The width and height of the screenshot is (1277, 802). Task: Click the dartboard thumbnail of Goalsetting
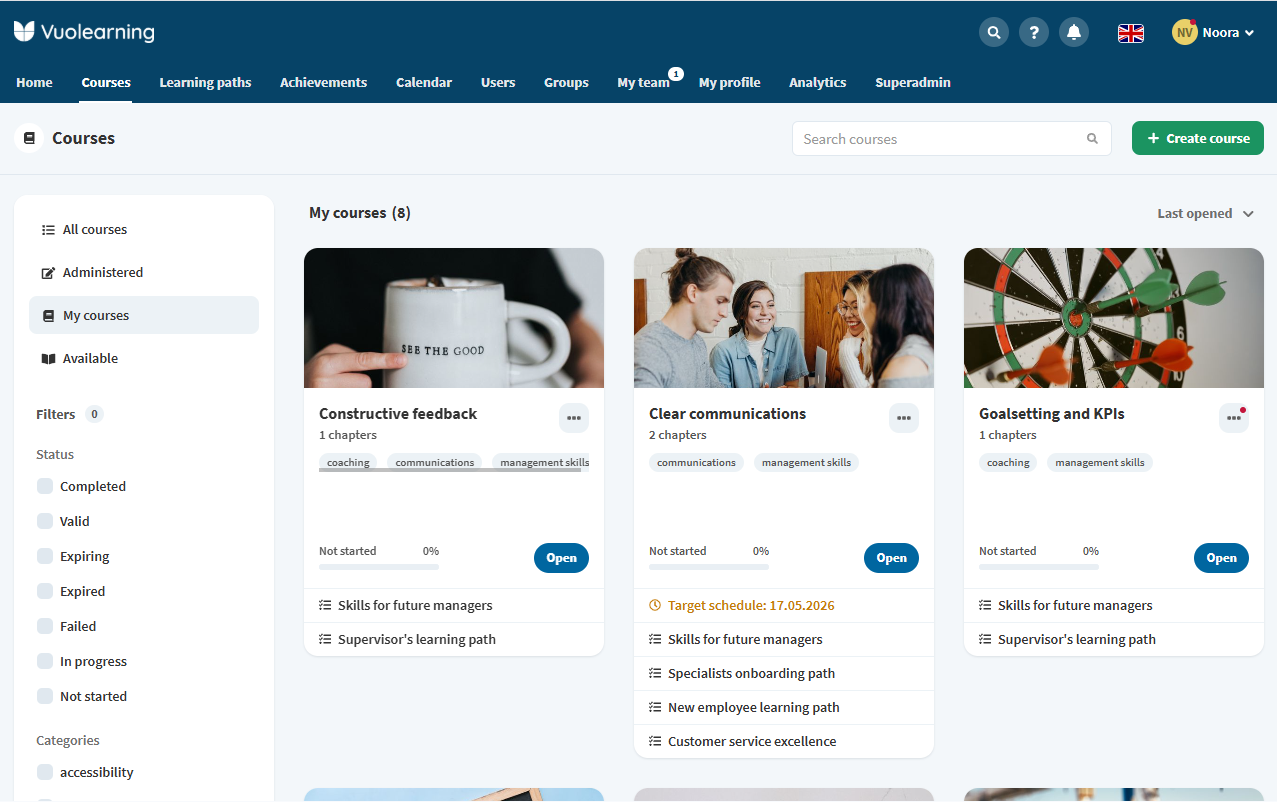click(1114, 318)
